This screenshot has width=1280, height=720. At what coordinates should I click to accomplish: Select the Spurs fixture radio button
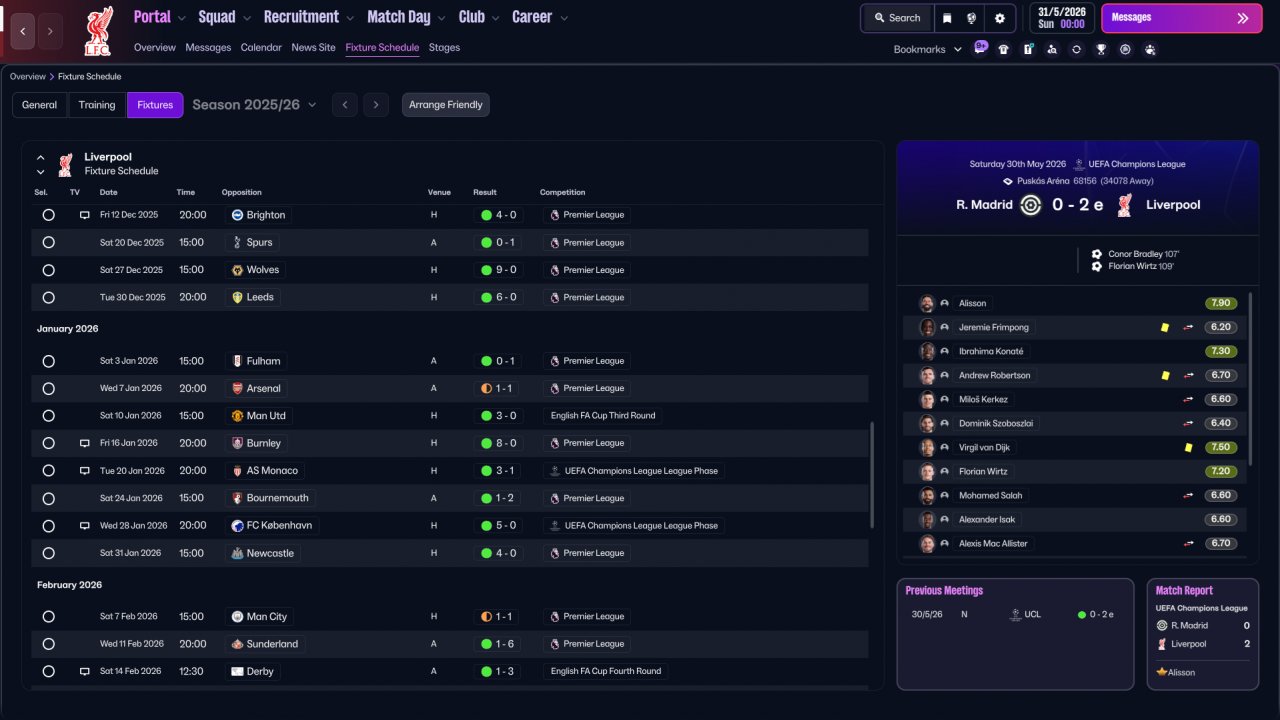click(x=48, y=243)
